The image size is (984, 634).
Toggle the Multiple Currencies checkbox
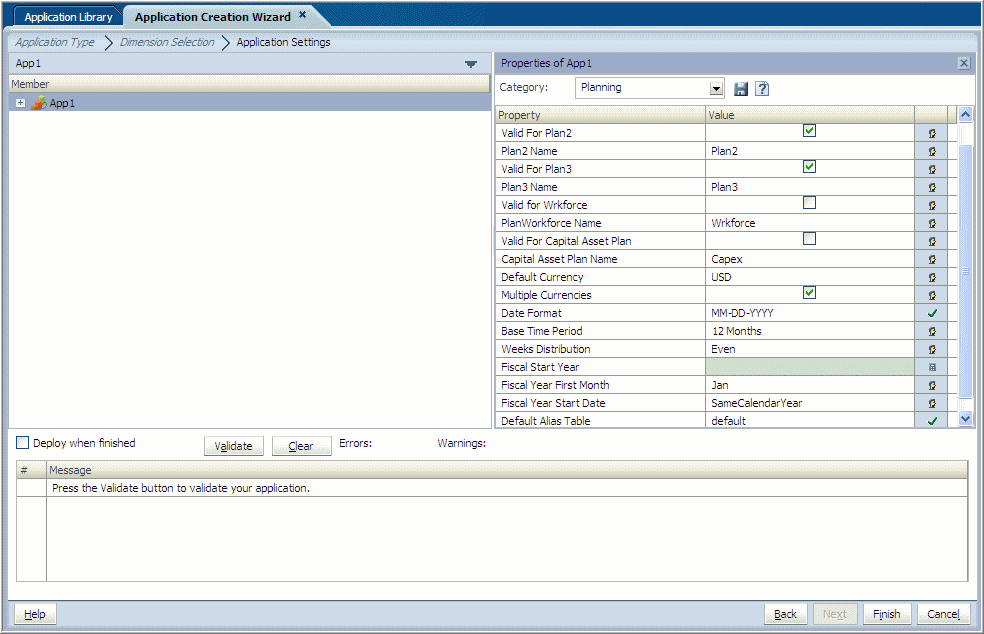click(x=810, y=293)
